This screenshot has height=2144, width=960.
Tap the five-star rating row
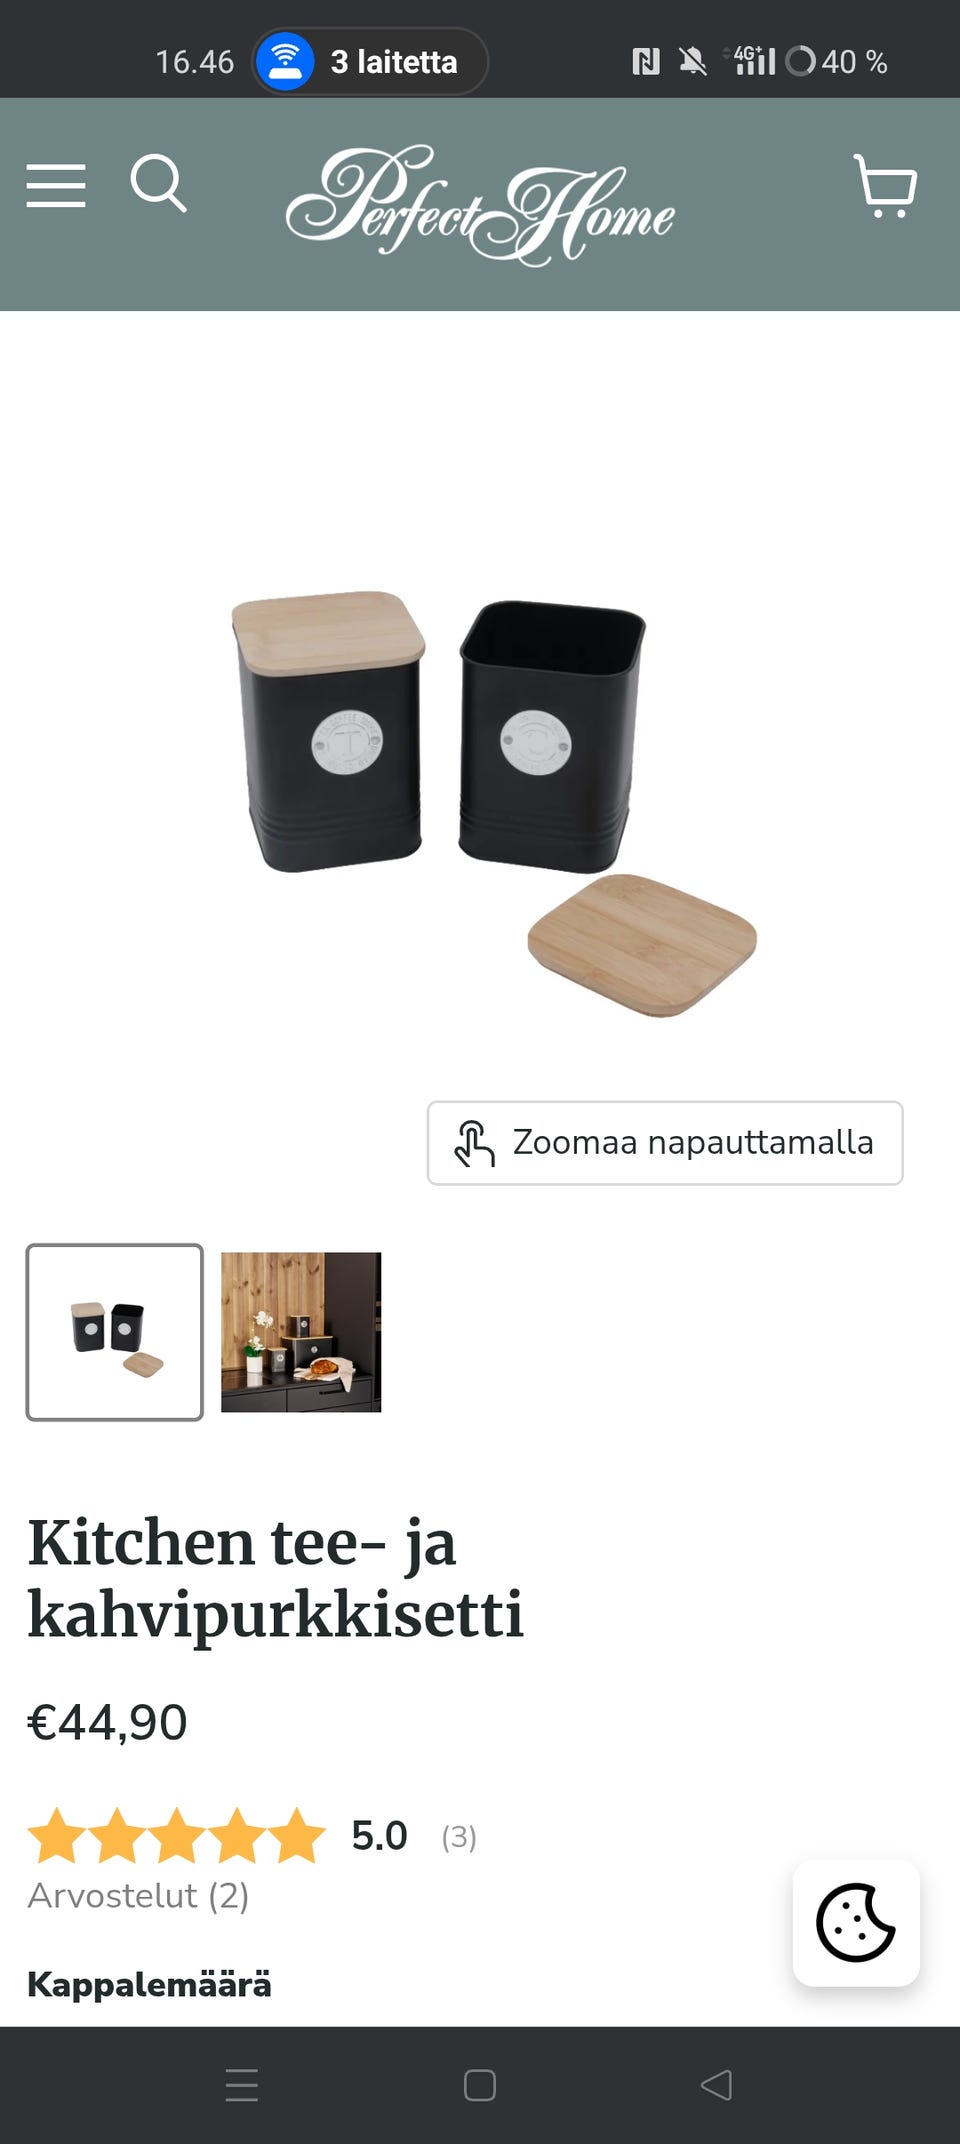(x=177, y=1836)
